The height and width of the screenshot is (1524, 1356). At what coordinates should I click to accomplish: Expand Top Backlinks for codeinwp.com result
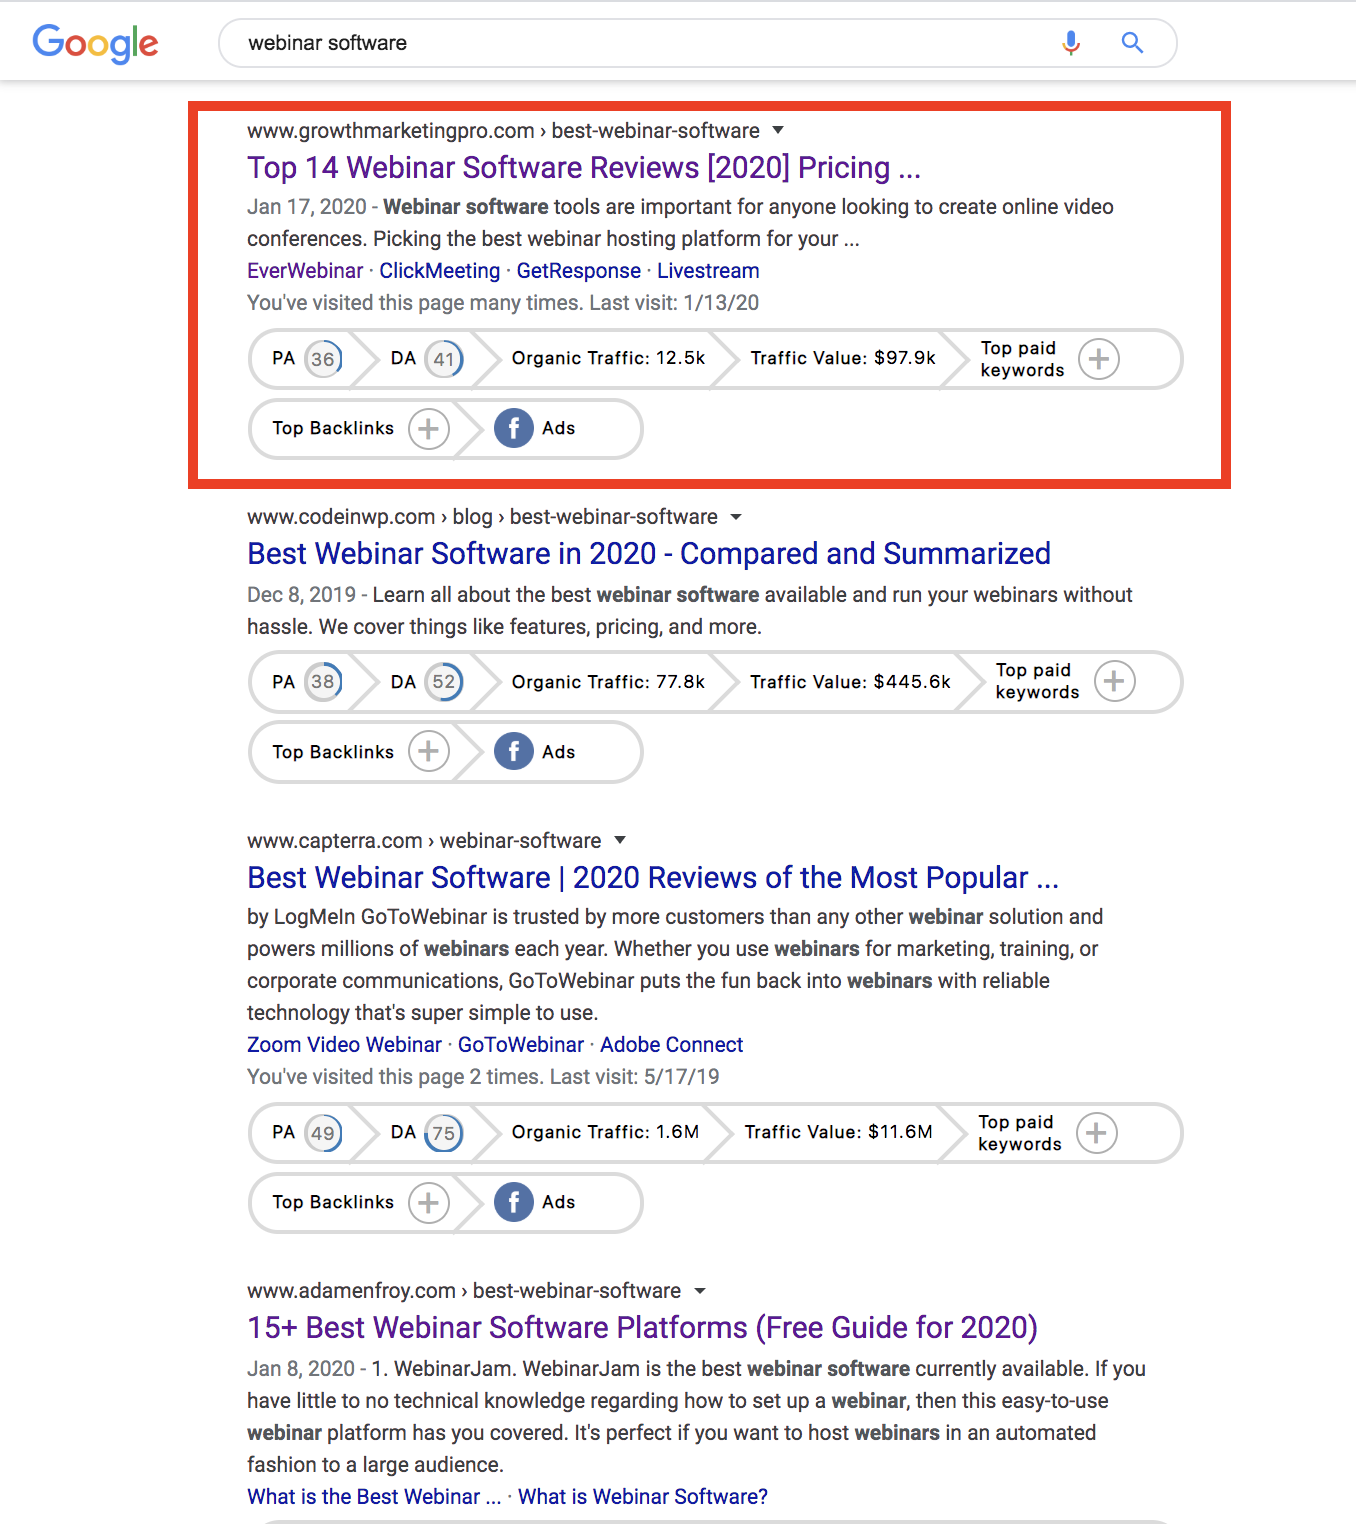pyautogui.click(x=429, y=752)
